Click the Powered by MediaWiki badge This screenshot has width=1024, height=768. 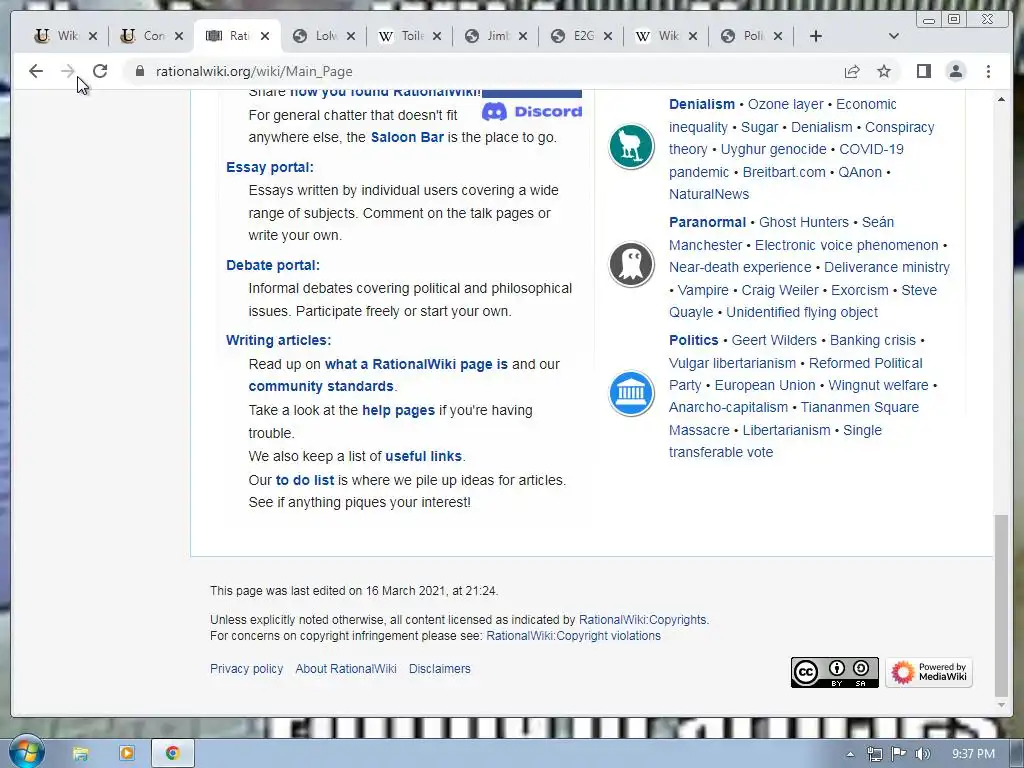(x=929, y=673)
